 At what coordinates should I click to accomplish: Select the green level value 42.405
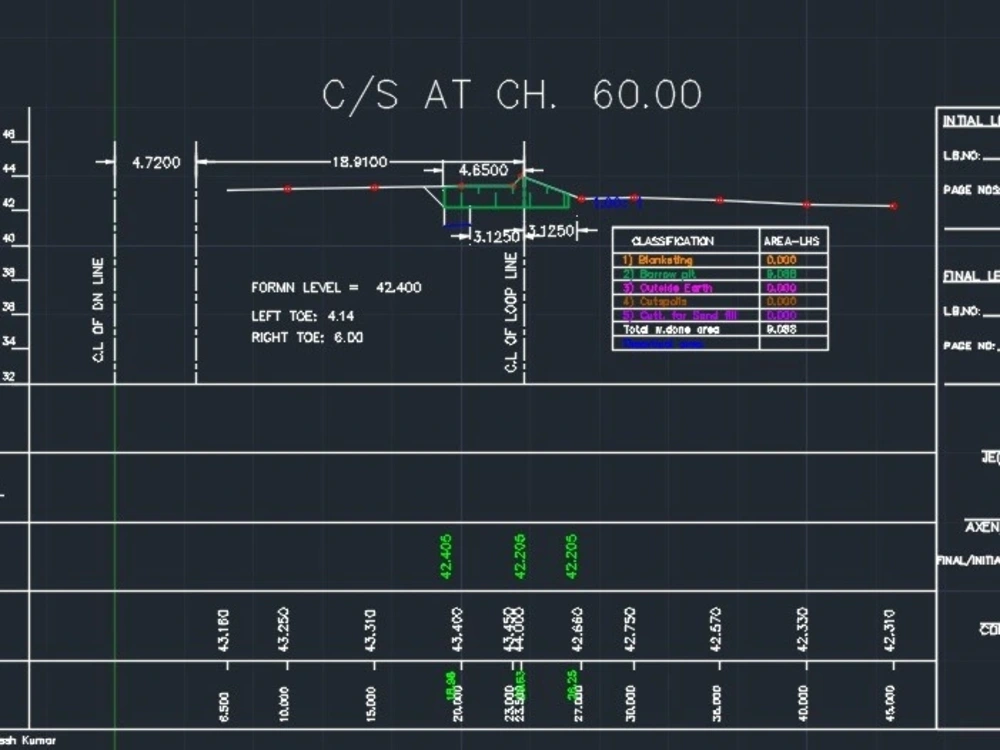pos(446,557)
